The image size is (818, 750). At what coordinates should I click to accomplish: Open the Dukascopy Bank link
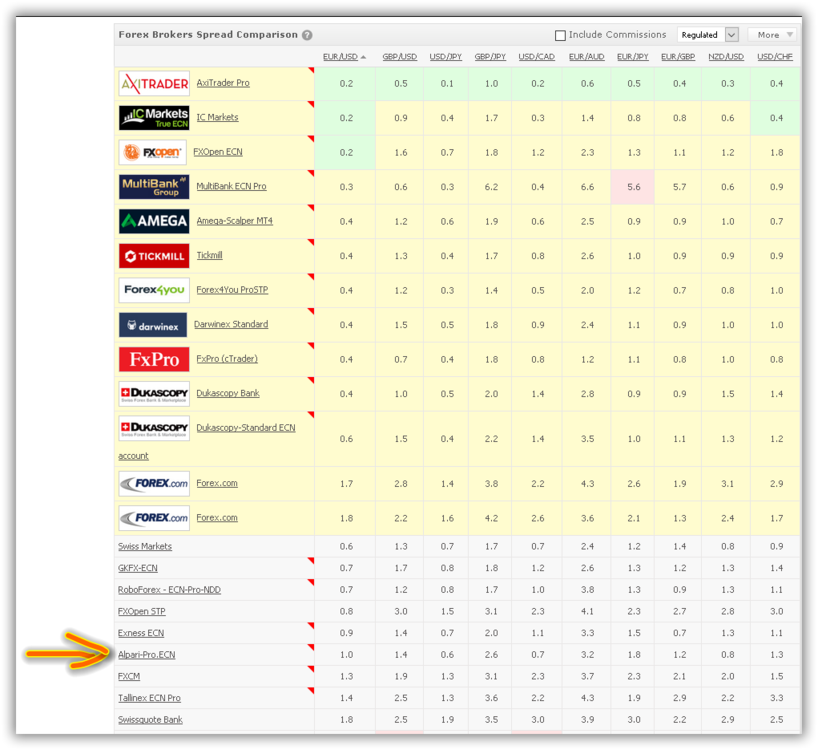click(x=227, y=393)
